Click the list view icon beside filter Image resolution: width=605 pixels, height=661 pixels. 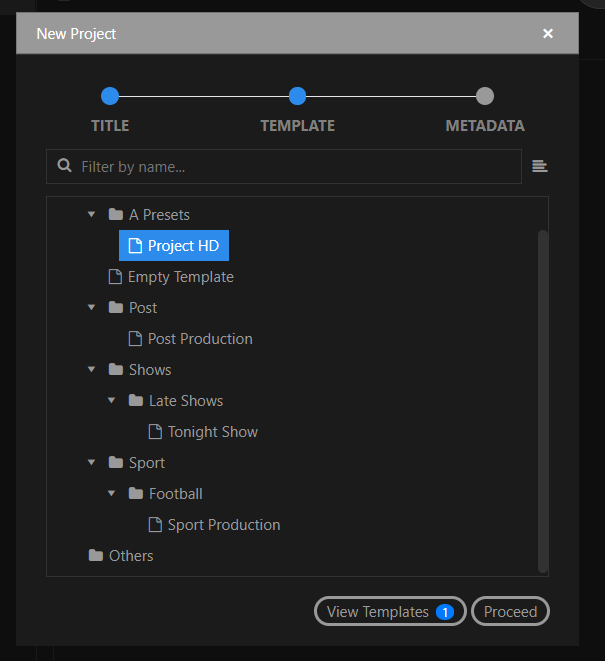tap(540, 166)
